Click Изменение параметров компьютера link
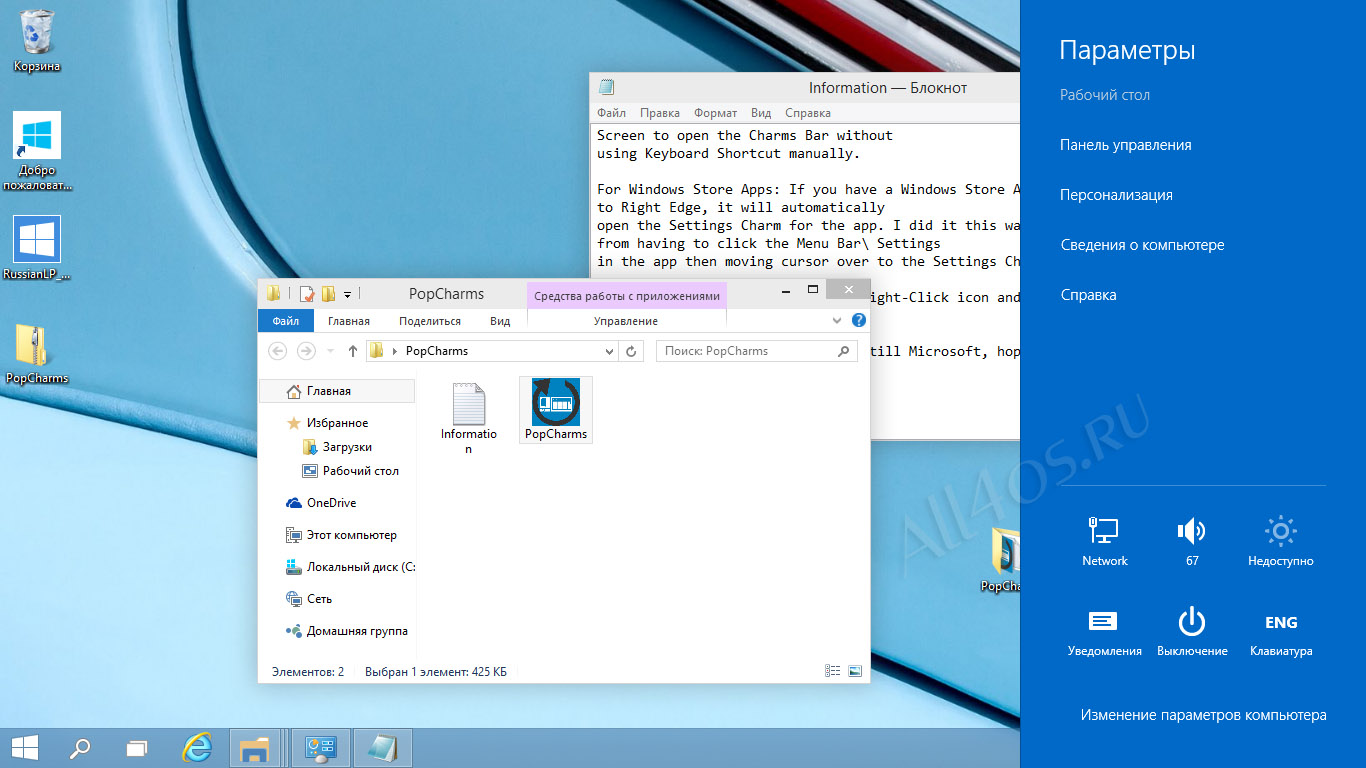1366x768 pixels. 1204,715
